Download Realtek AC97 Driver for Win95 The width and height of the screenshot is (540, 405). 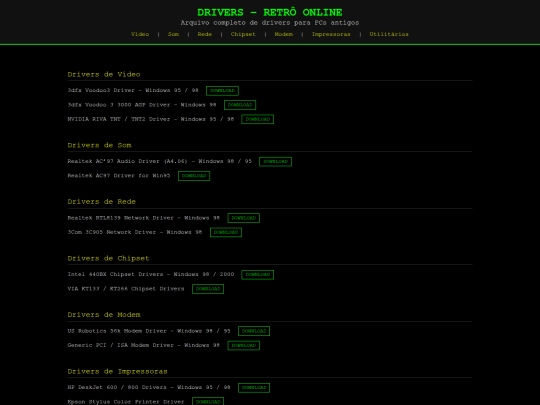[x=194, y=176]
